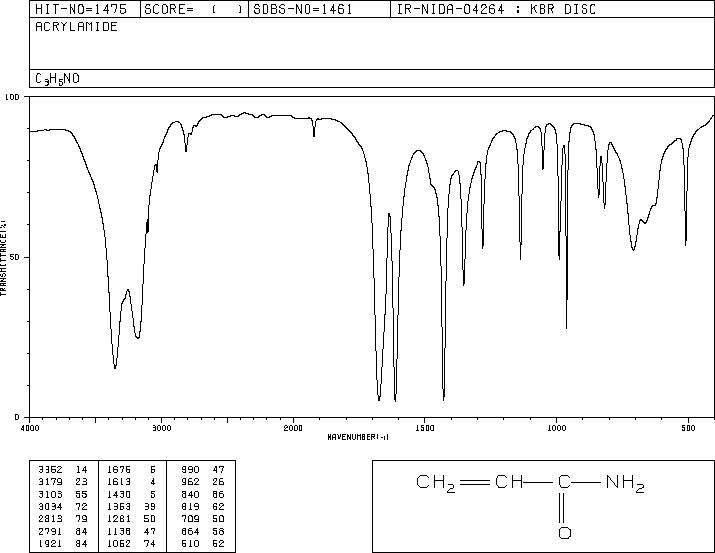Select peak table wavenumber 3034
Viewport: 715px width, 553px height.
point(50,506)
